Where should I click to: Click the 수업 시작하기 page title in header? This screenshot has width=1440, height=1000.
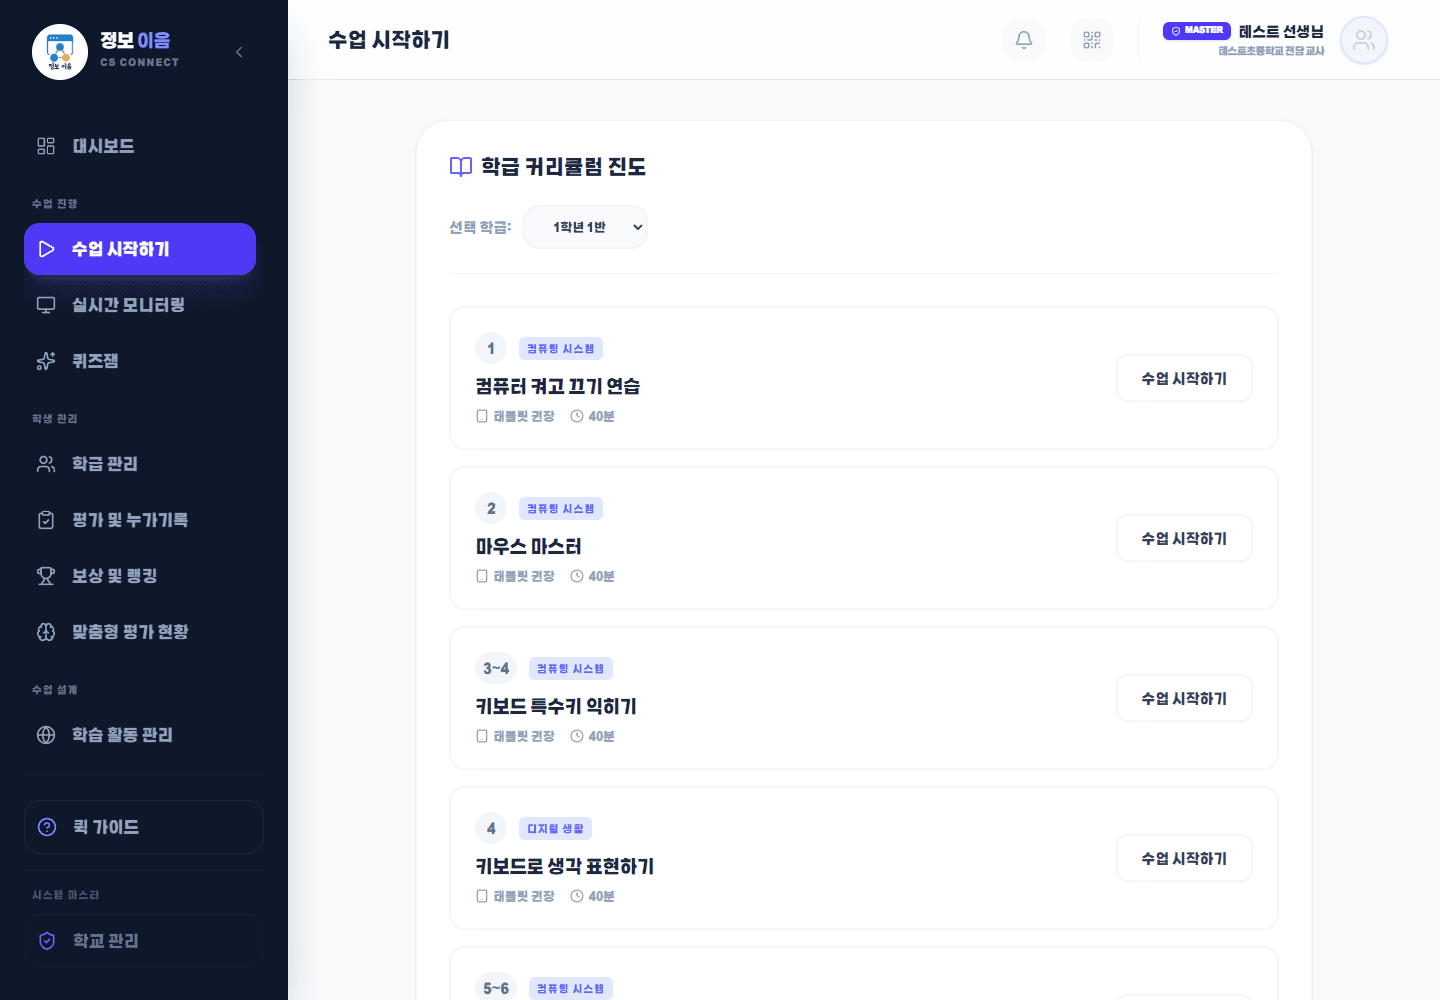389,40
